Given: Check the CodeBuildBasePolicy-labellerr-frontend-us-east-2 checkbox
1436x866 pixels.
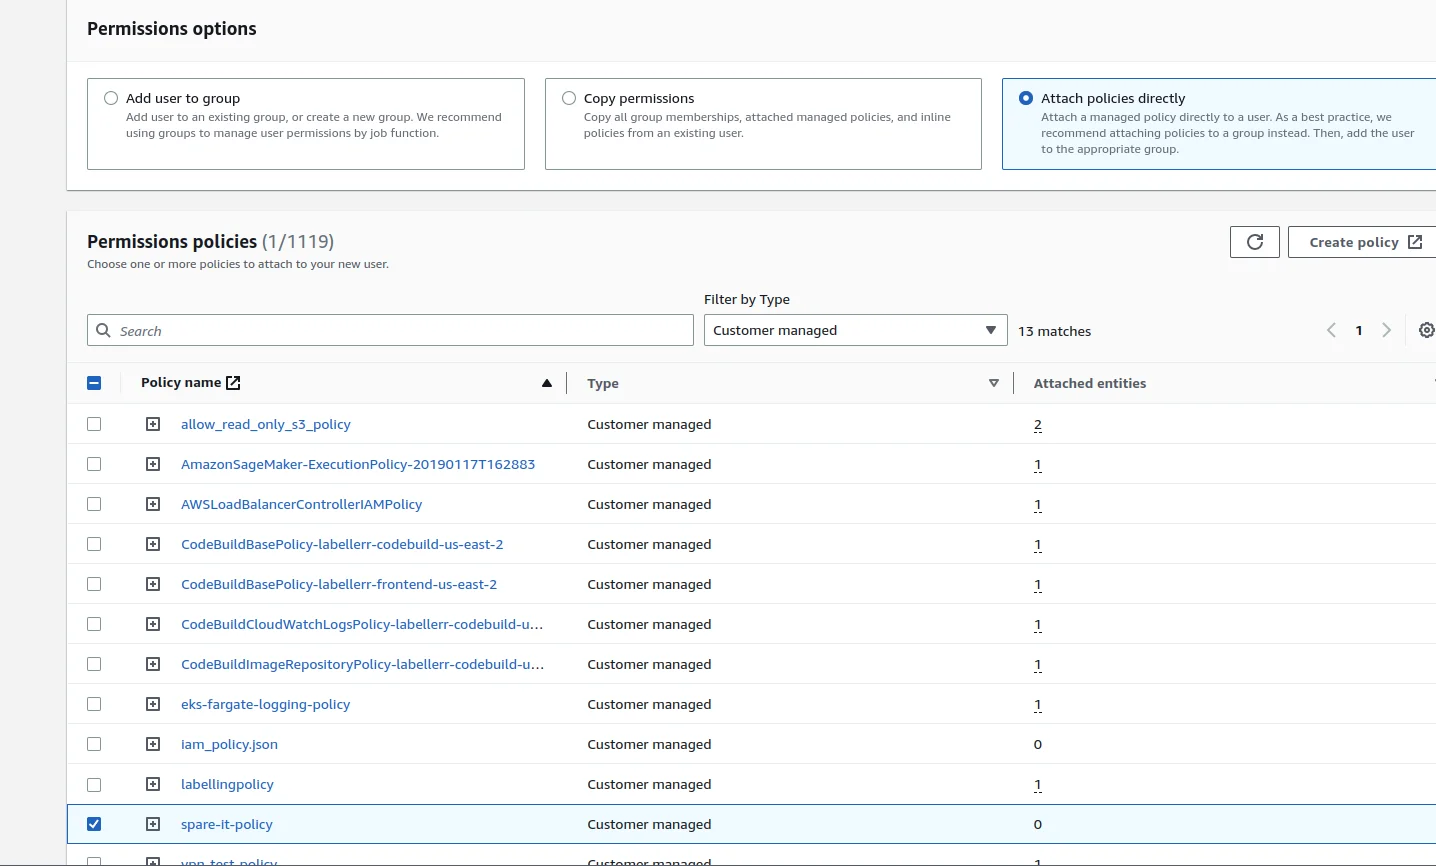Looking at the screenshot, I should click(94, 584).
